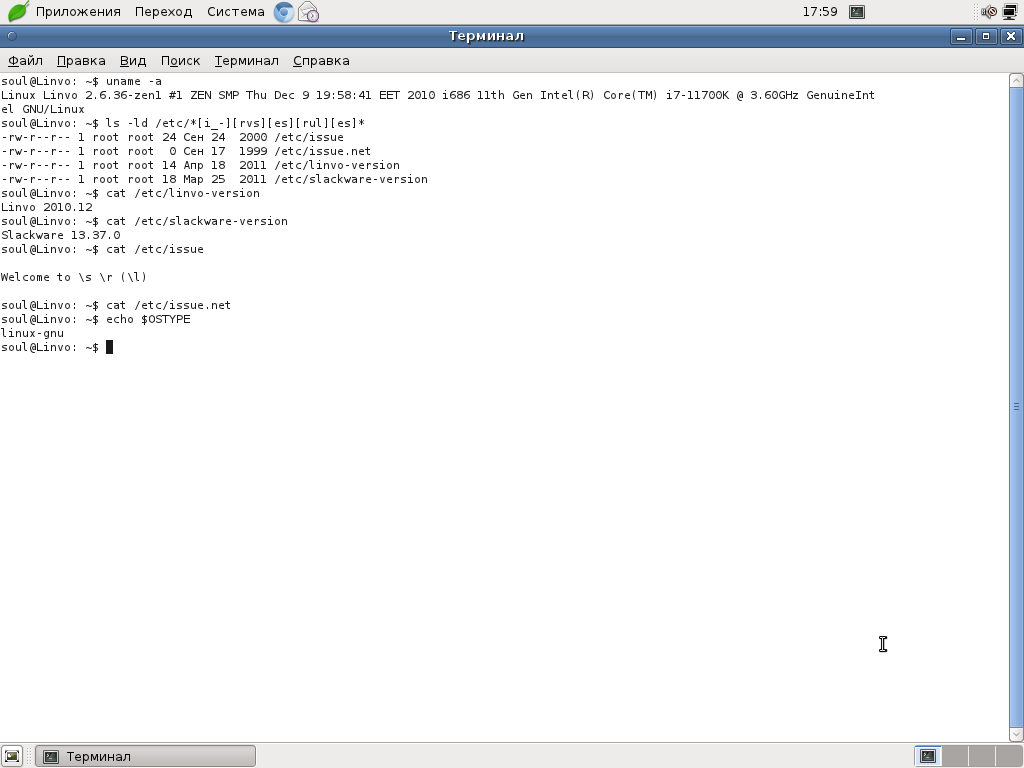Open the Поиск menu
This screenshot has width=1024, height=768.
(x=180, y=60)
